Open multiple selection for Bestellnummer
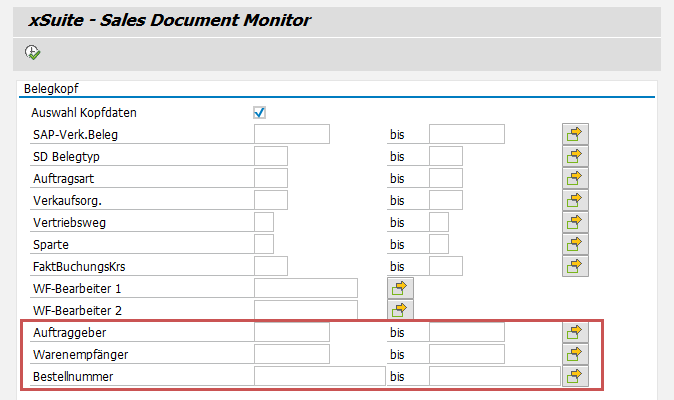This screenshot has height=400, width=674. click(575, 376)
